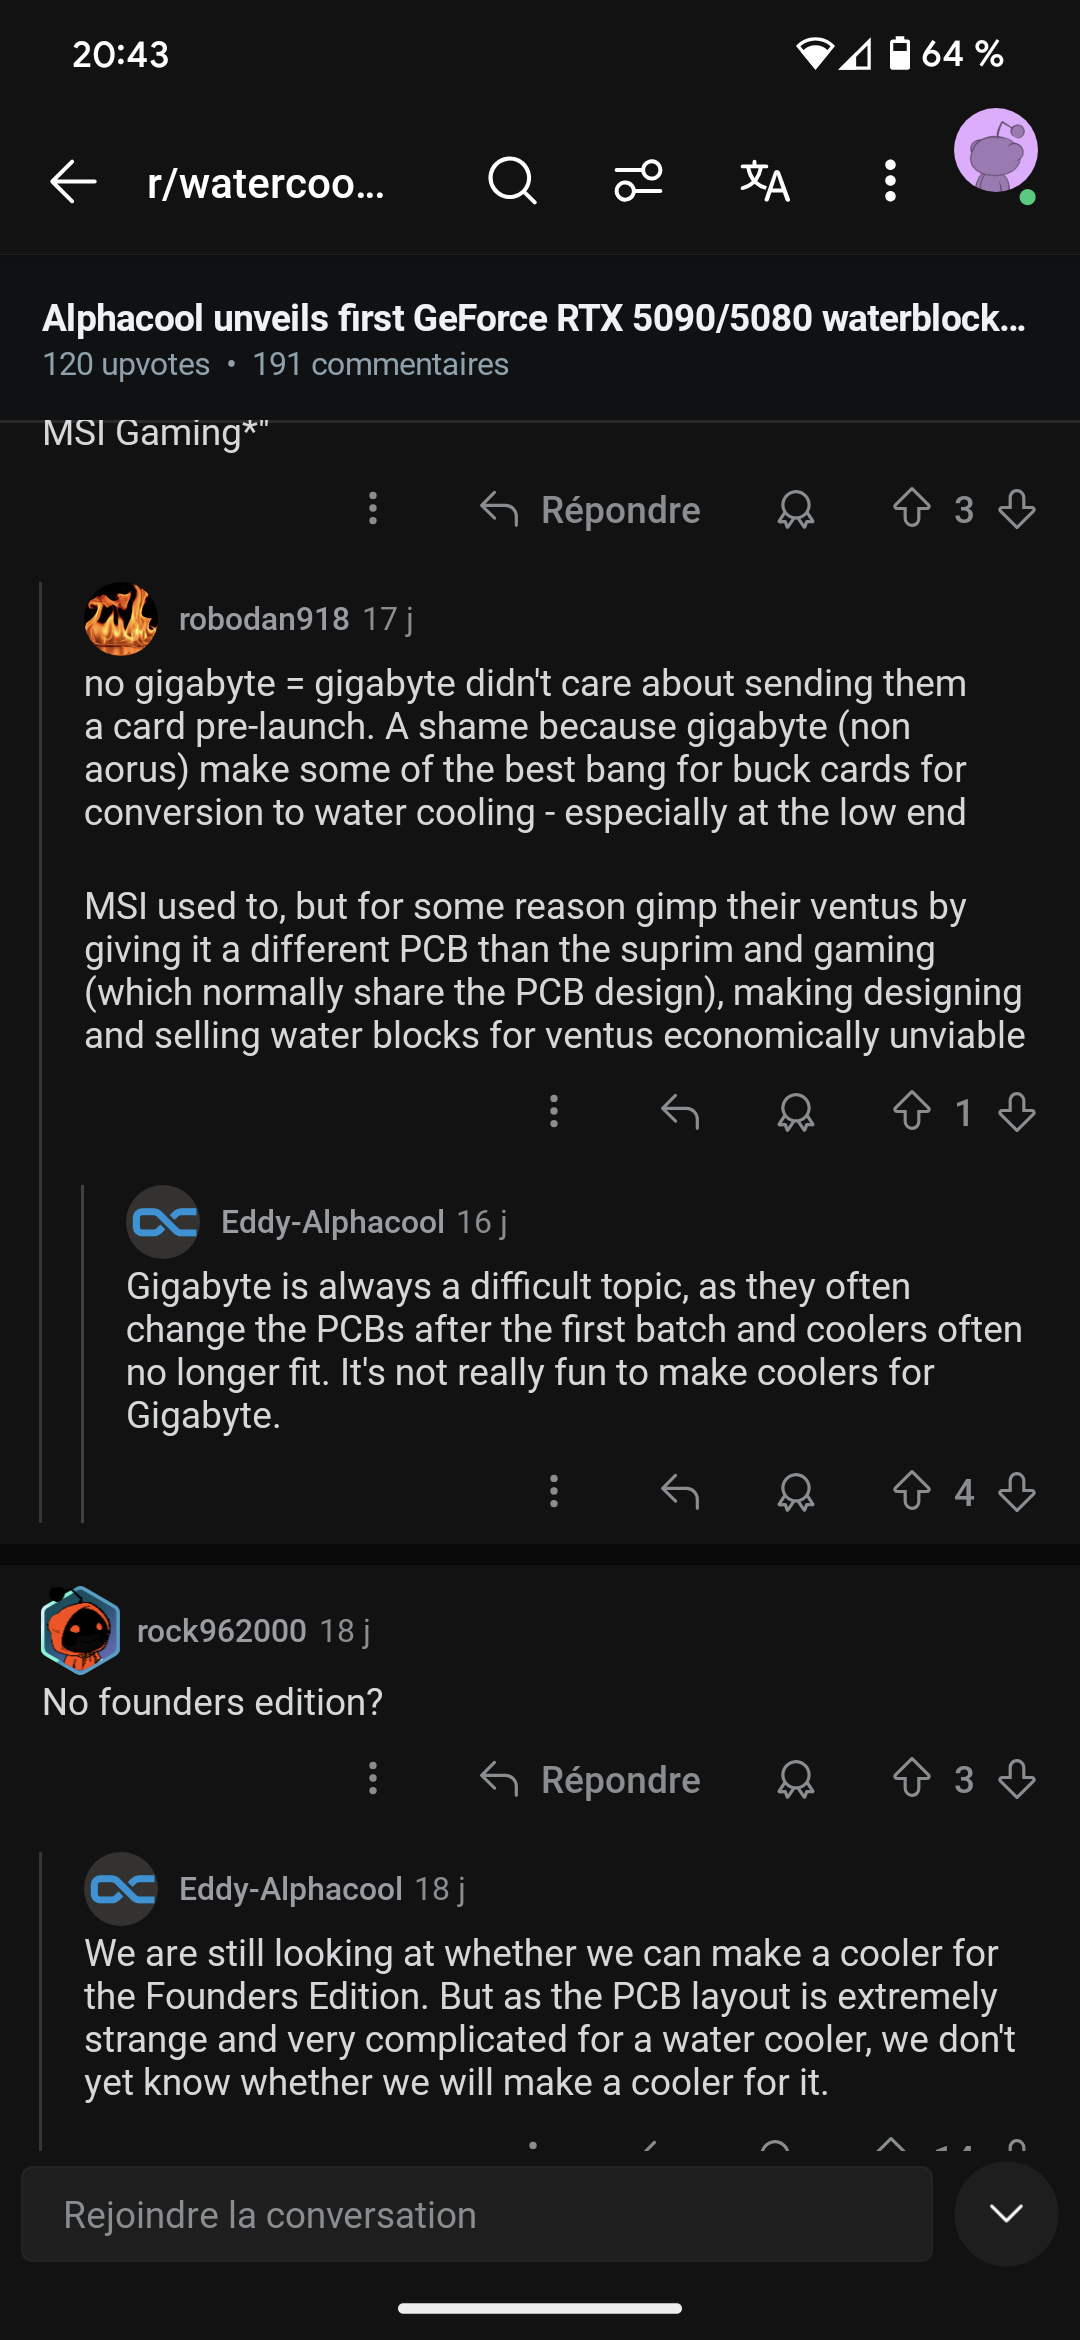Screen dimensions: 1080x2340
Task: Tap the Rejoindre la conversation field
Action: pos(477,2214)
